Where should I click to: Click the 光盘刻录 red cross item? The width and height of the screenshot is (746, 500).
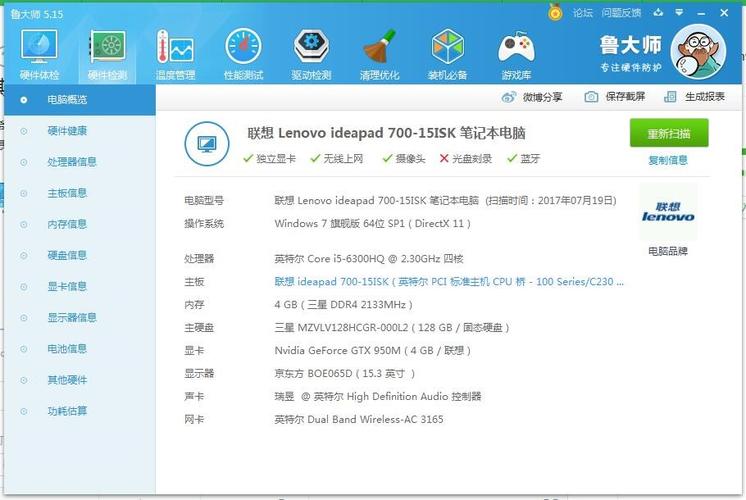pyautogui.click(x=465, y=158)
